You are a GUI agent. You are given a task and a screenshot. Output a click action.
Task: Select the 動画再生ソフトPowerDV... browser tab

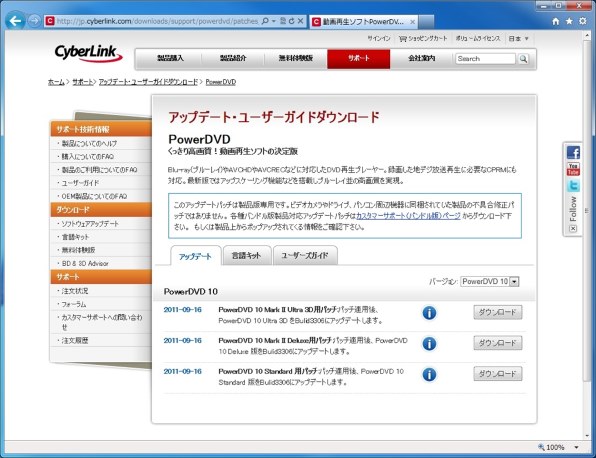point(363,22)
